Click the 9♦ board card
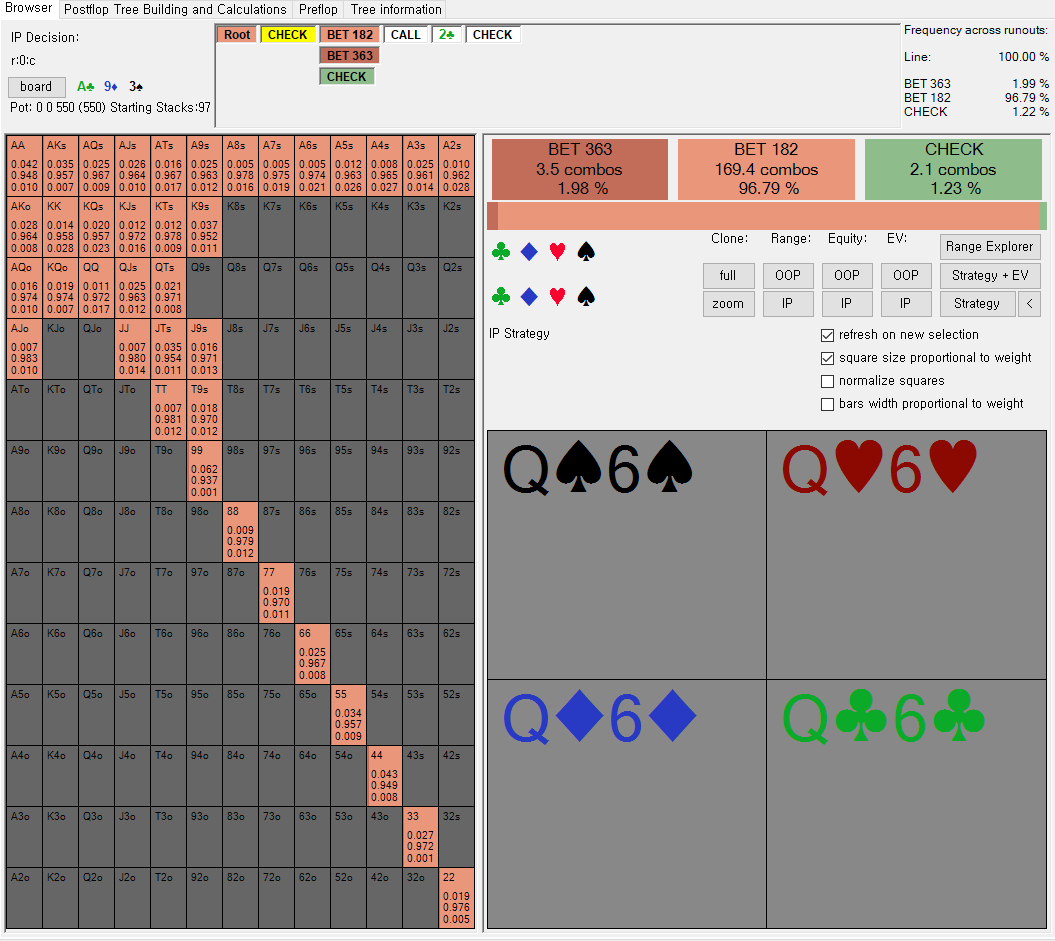The image size is (1055, 941). [111, 87]
